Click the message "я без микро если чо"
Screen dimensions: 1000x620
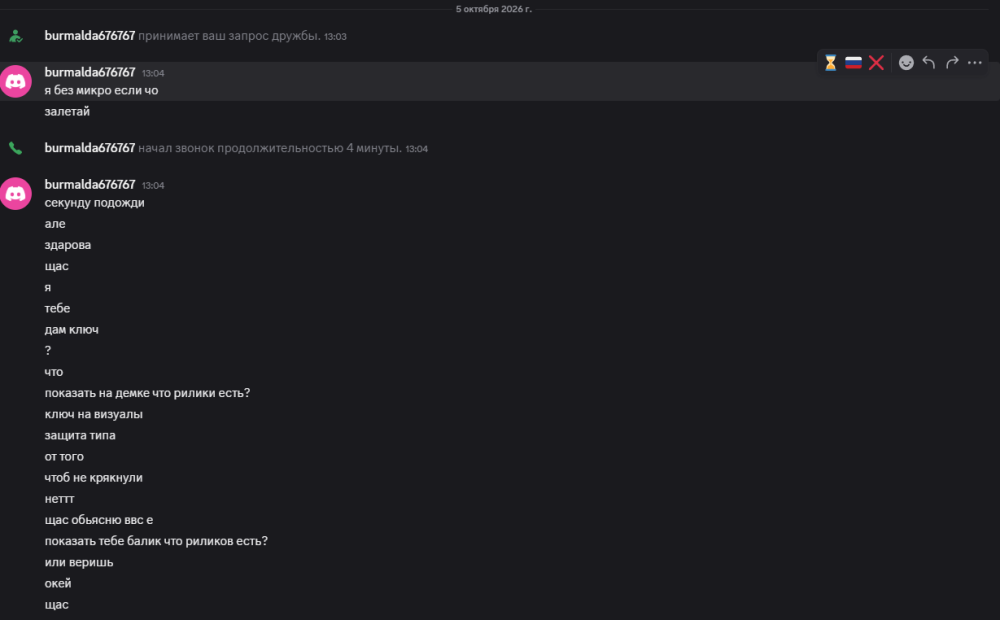click(101, 91)
